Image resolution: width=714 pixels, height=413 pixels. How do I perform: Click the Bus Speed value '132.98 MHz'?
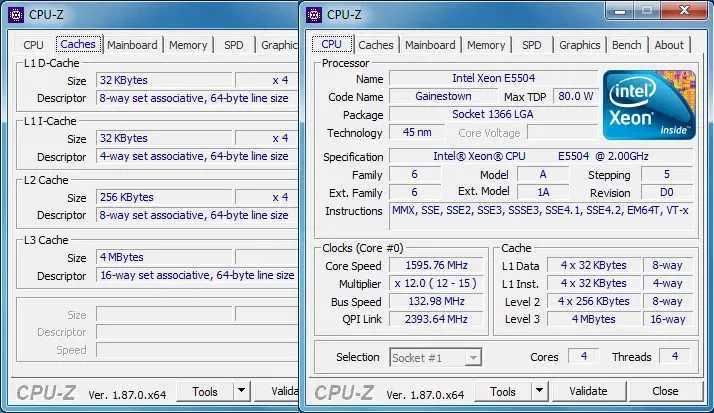[x=436, y=301]
